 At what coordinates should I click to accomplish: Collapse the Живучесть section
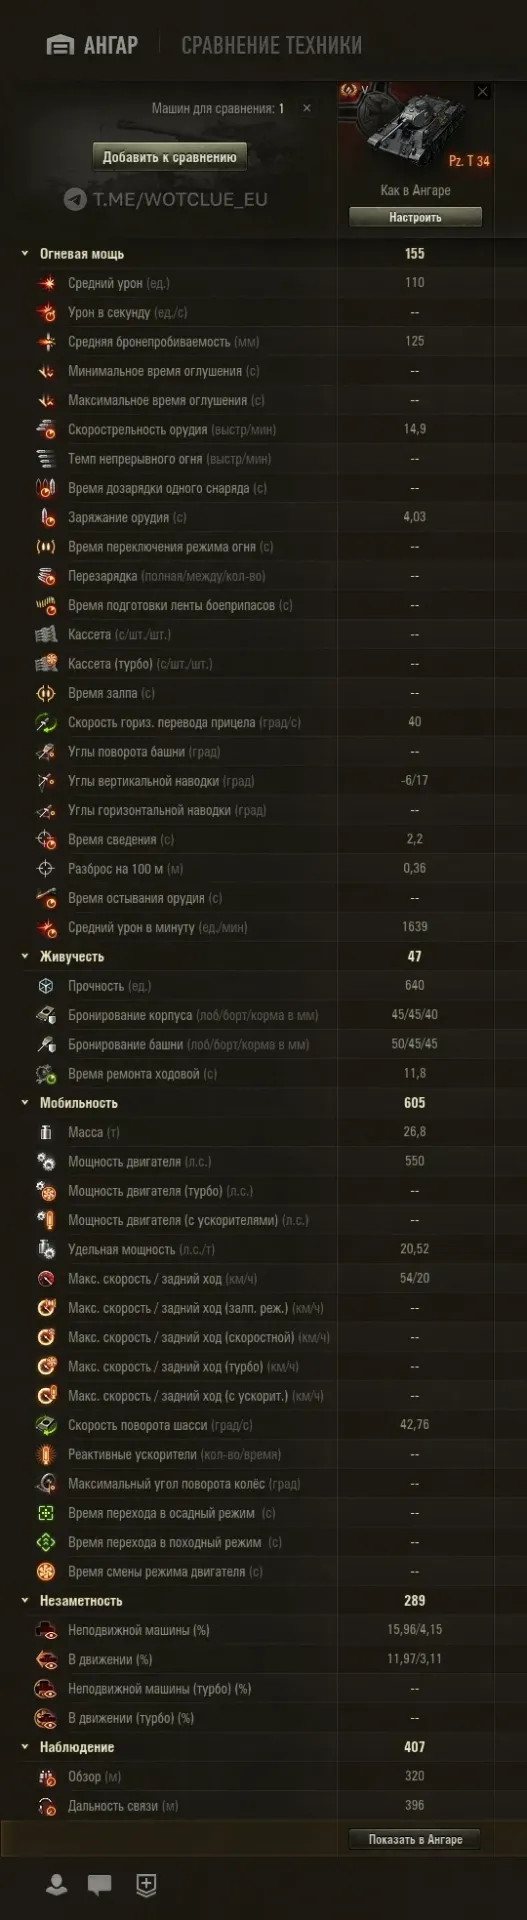(25, 957)
